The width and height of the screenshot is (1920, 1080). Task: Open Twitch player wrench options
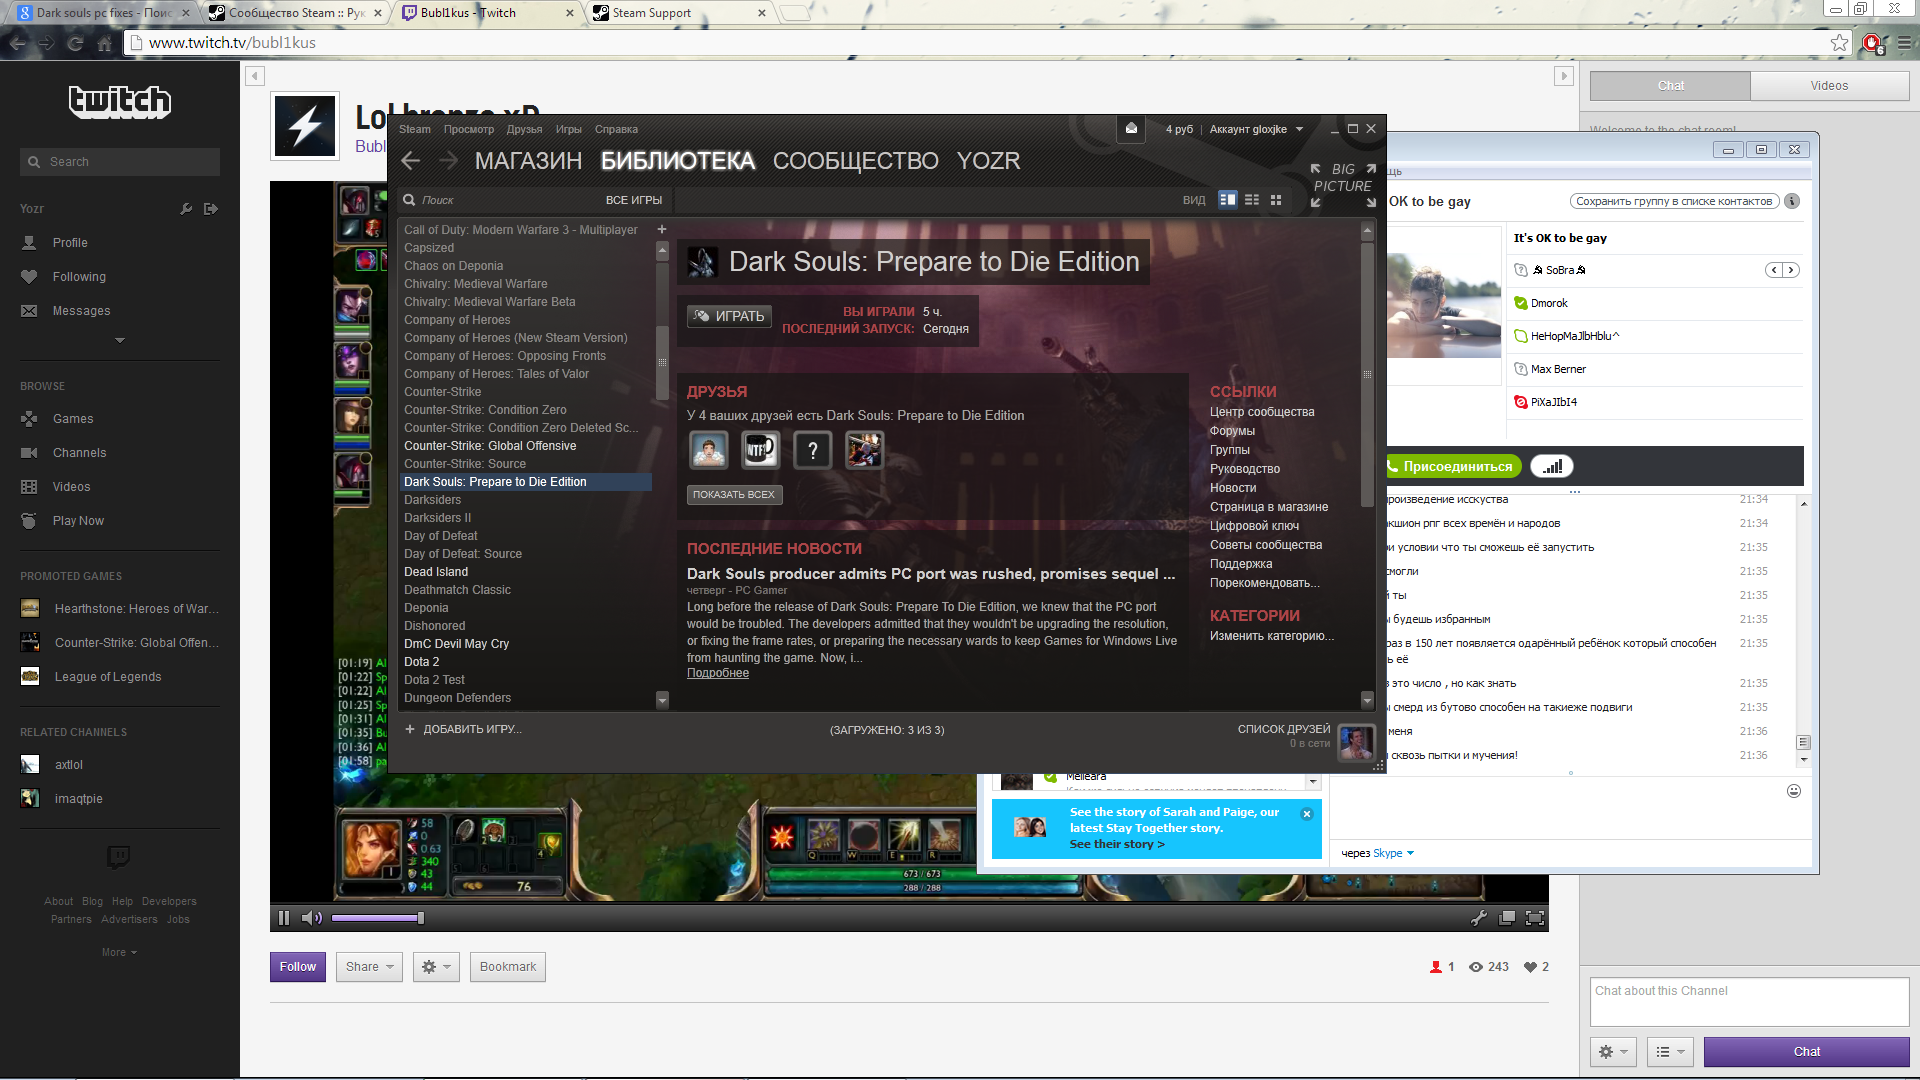click(x=1479, y=918)
